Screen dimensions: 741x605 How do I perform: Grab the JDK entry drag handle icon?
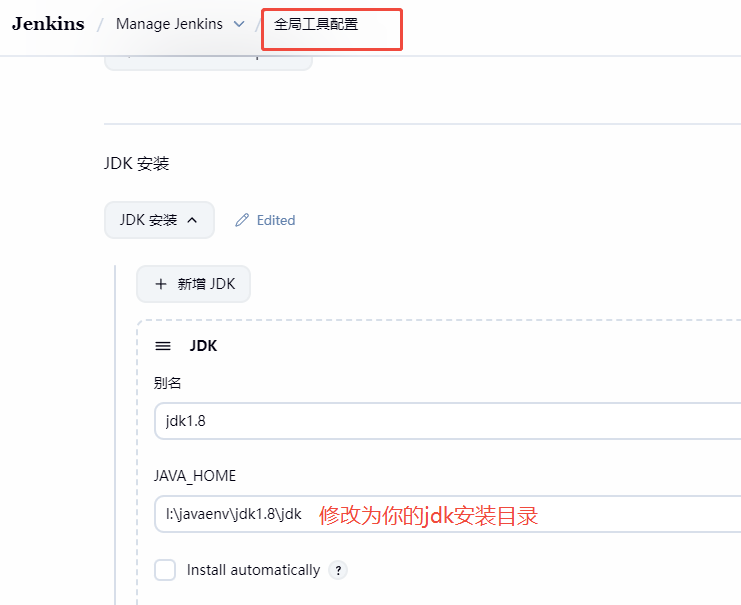pyautogui.click(x=163, y=346)
